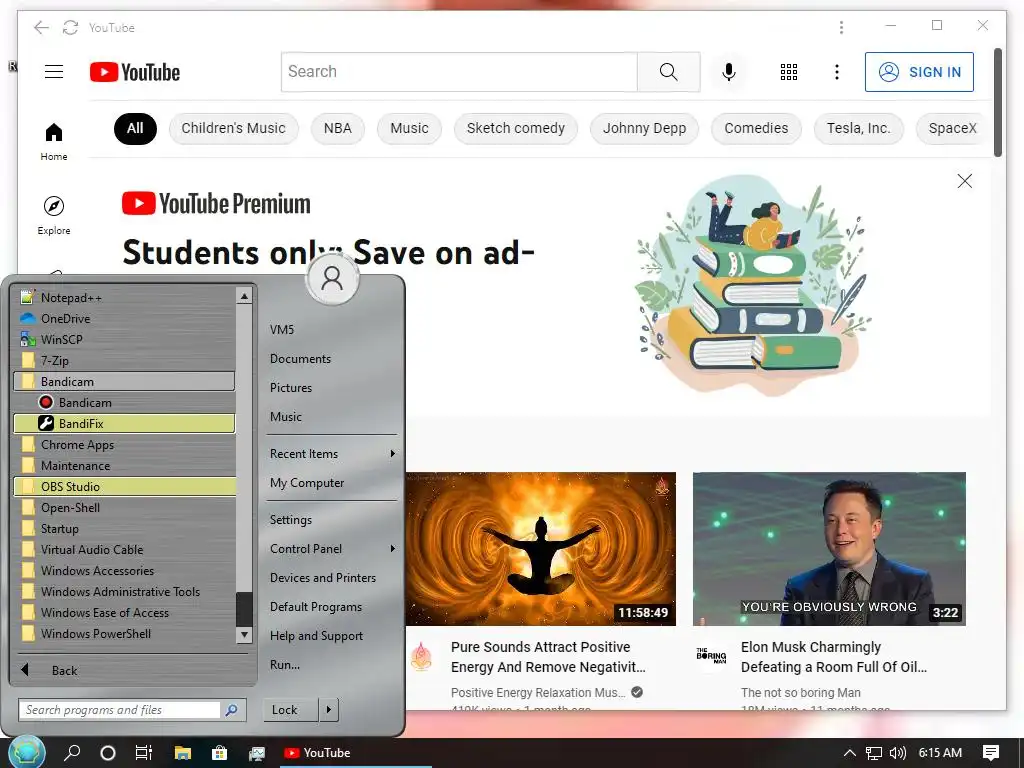Expand the Recent Items submenu
Image resolution: width=1024 pixels, height=768 pixels.
pos(332,454)
